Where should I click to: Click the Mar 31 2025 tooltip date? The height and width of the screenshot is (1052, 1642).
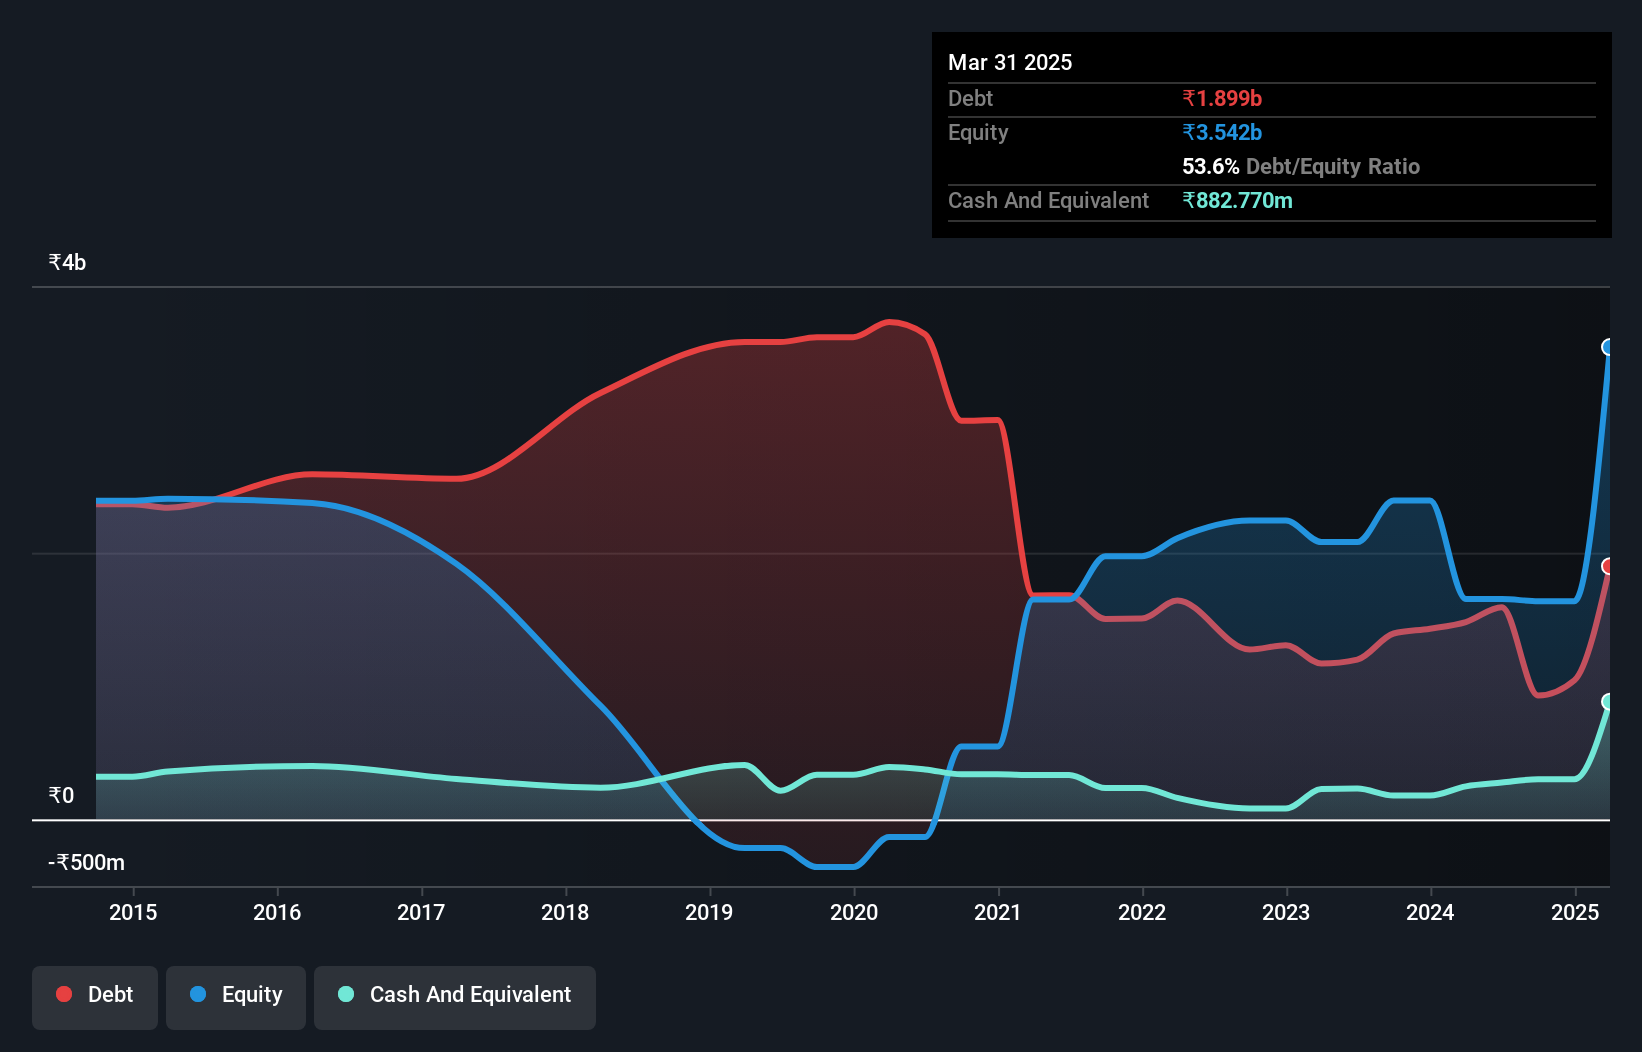(x=1010, y=62)
